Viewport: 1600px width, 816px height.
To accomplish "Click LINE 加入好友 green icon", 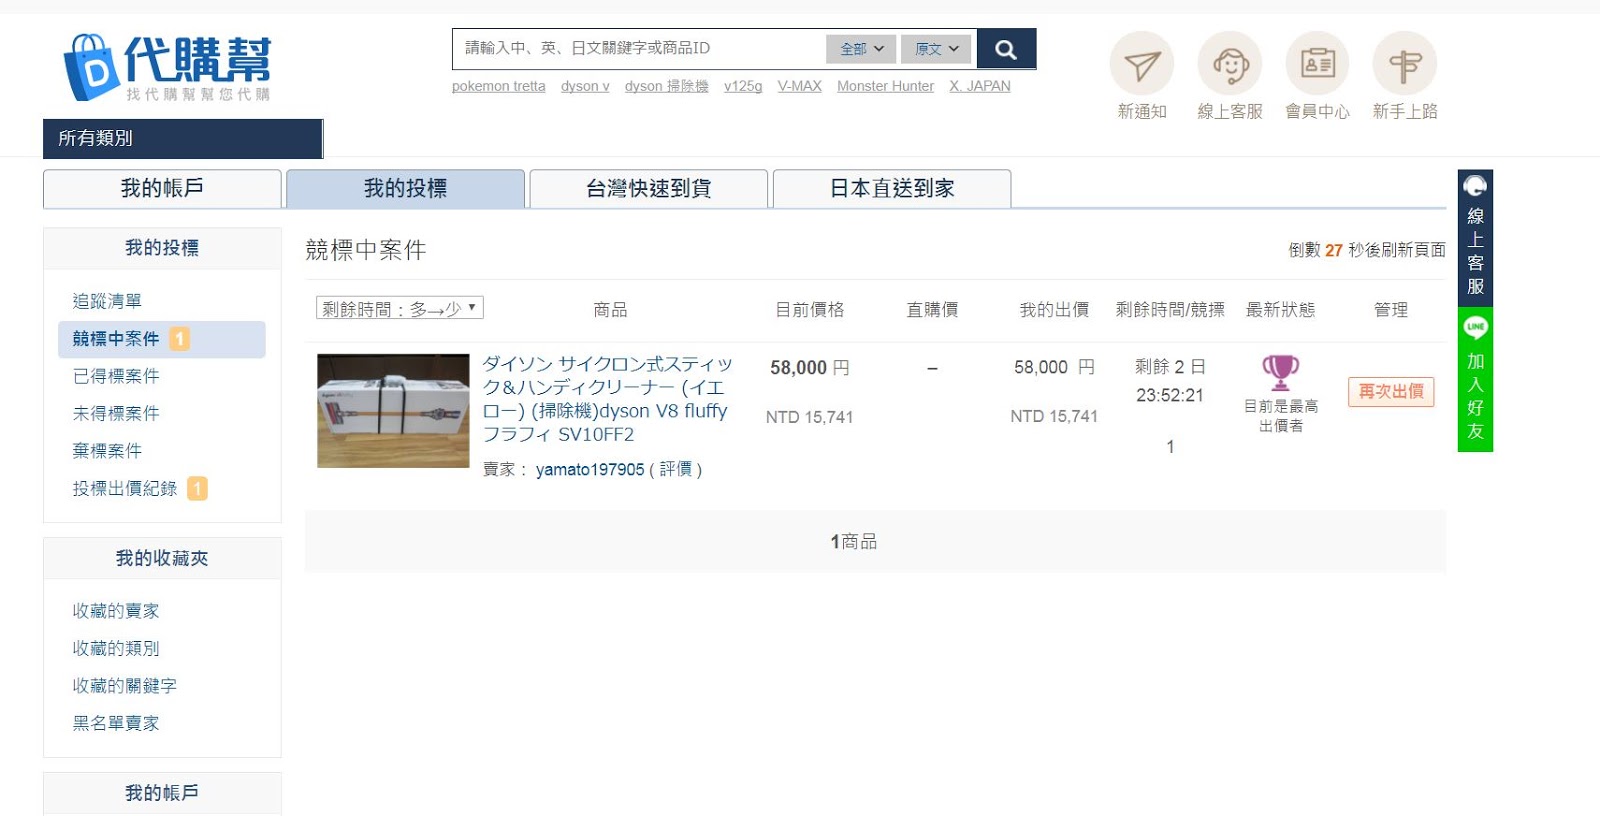I will pos(1475,327).
